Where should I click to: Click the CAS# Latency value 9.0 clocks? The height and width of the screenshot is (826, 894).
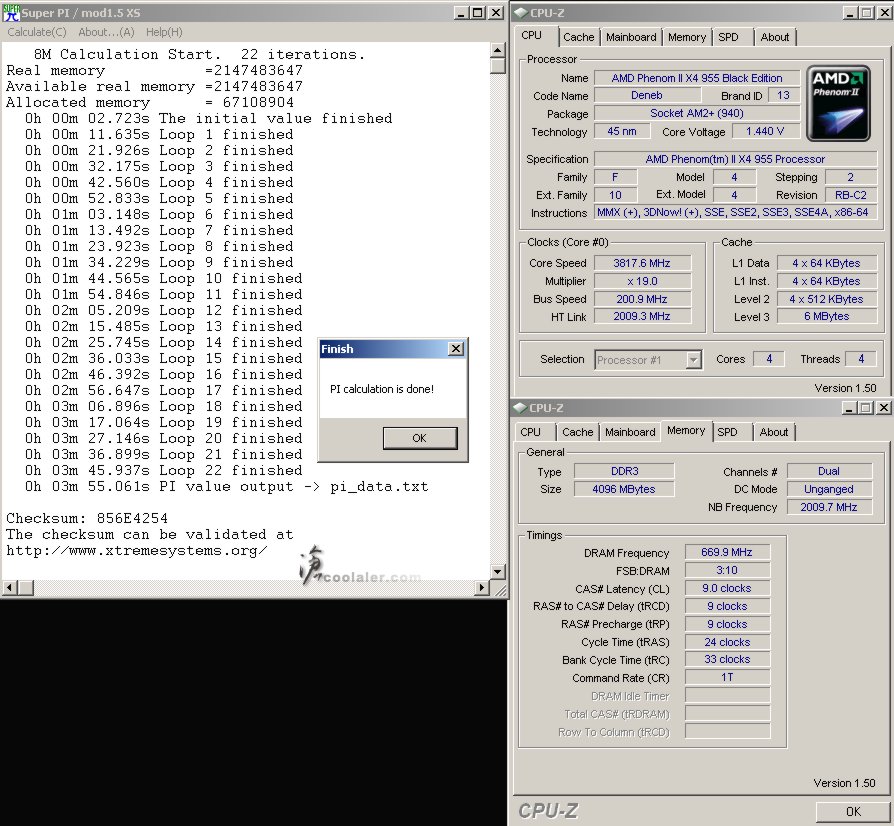coord(727,588)
